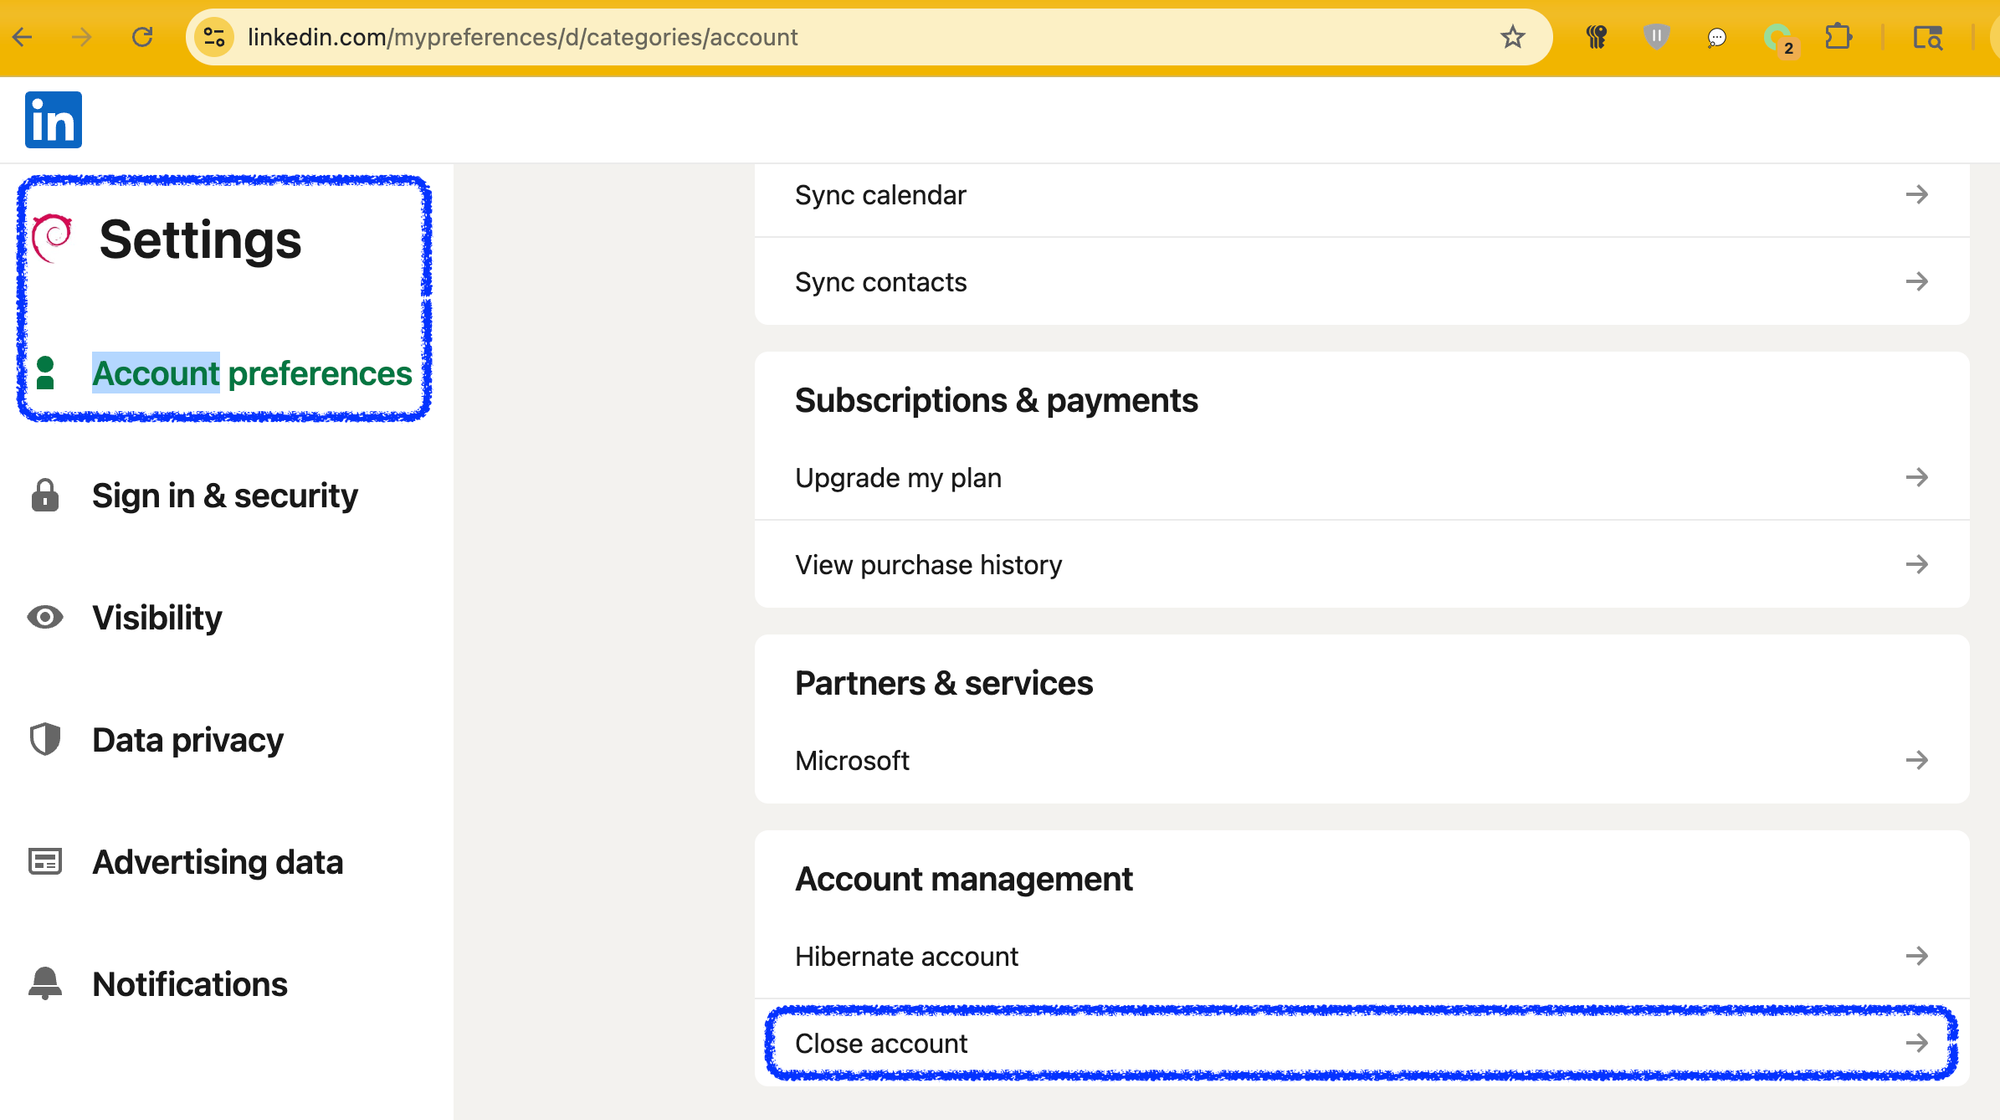Open Microsoft partner settings
Screen dimensions: 2000x1120
point(1362,761)
